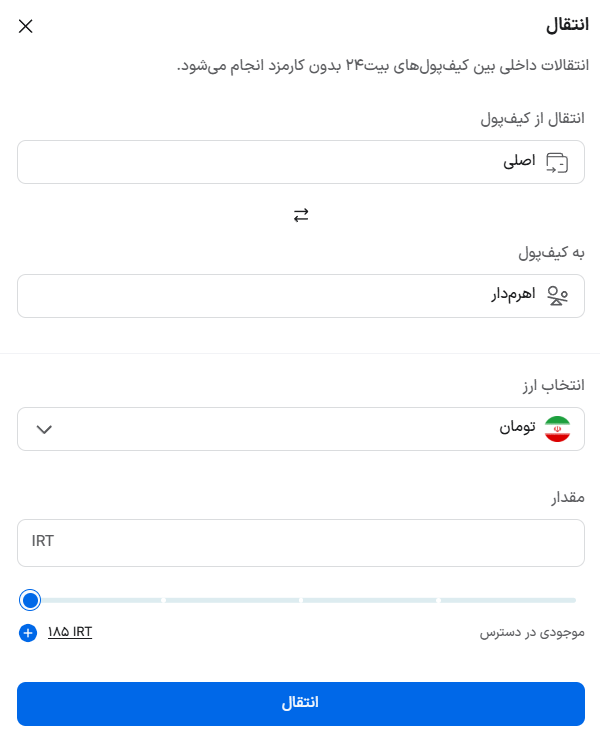Click the swap wallets arrows icon
Image resolution: width=600 pixels, height=739 pixels.
301,215
